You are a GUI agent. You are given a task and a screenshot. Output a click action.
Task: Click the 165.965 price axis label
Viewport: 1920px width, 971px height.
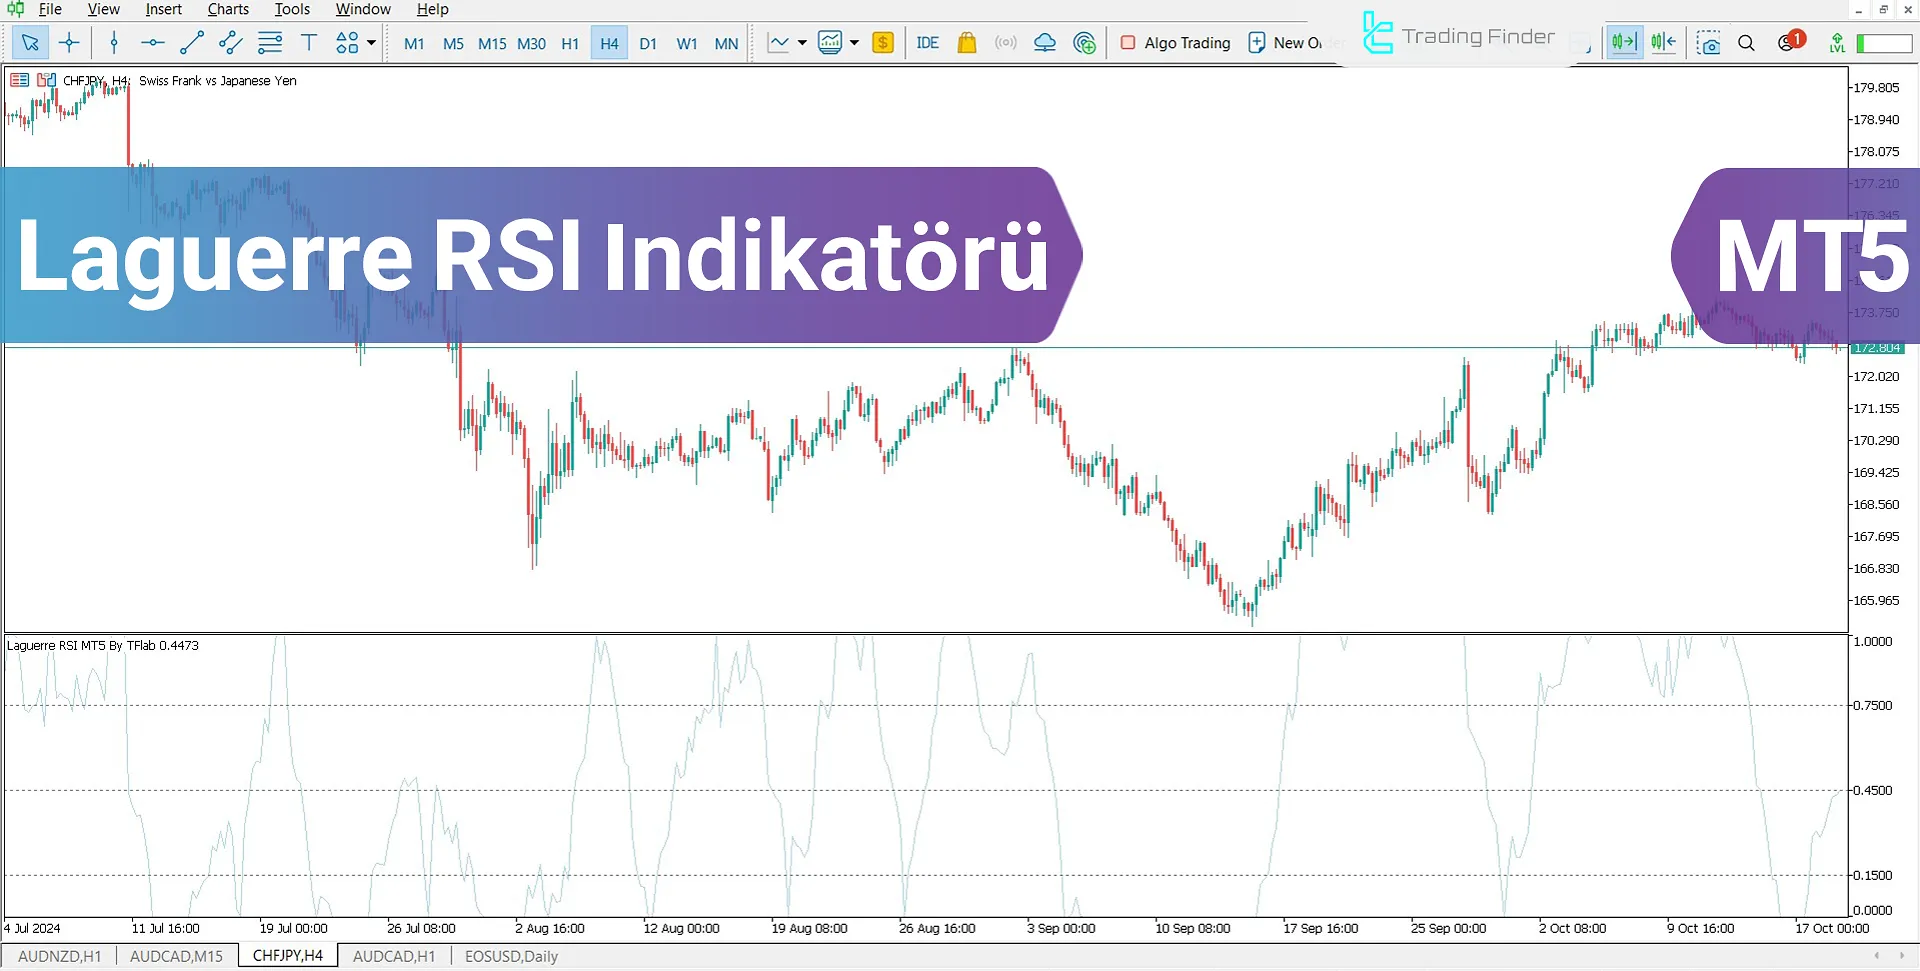pyautogui.click(x=1876, y=600)
